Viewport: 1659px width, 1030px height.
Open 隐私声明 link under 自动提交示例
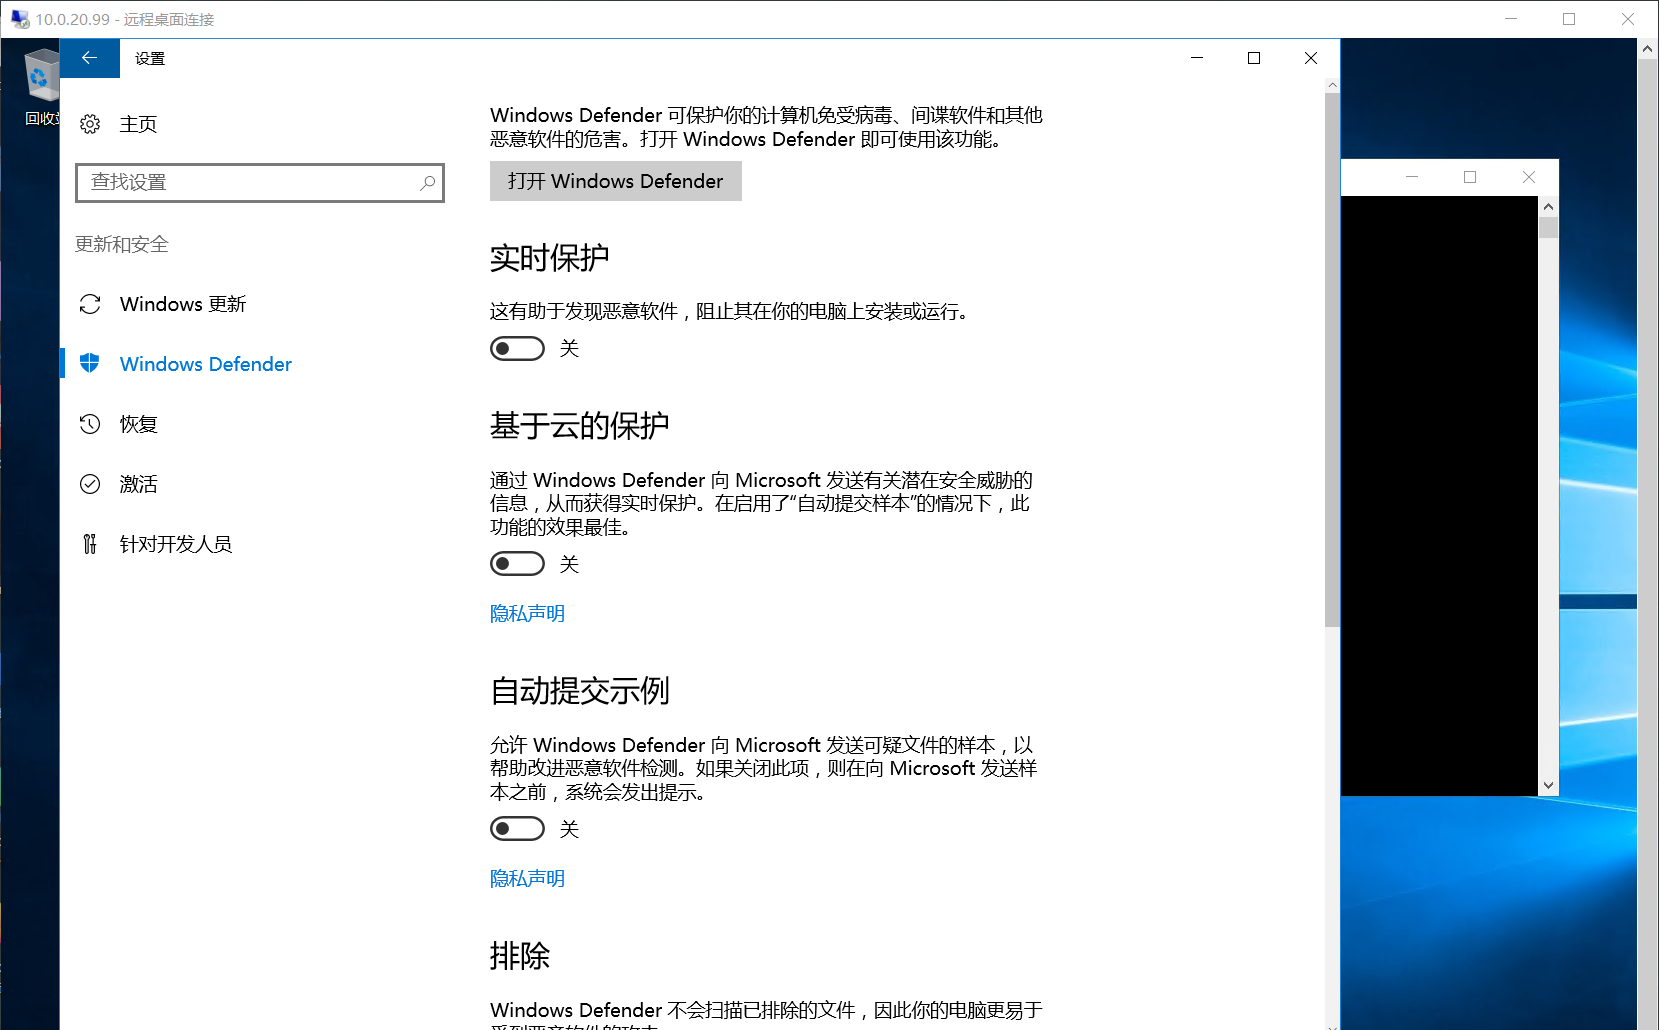coord(527,879)
